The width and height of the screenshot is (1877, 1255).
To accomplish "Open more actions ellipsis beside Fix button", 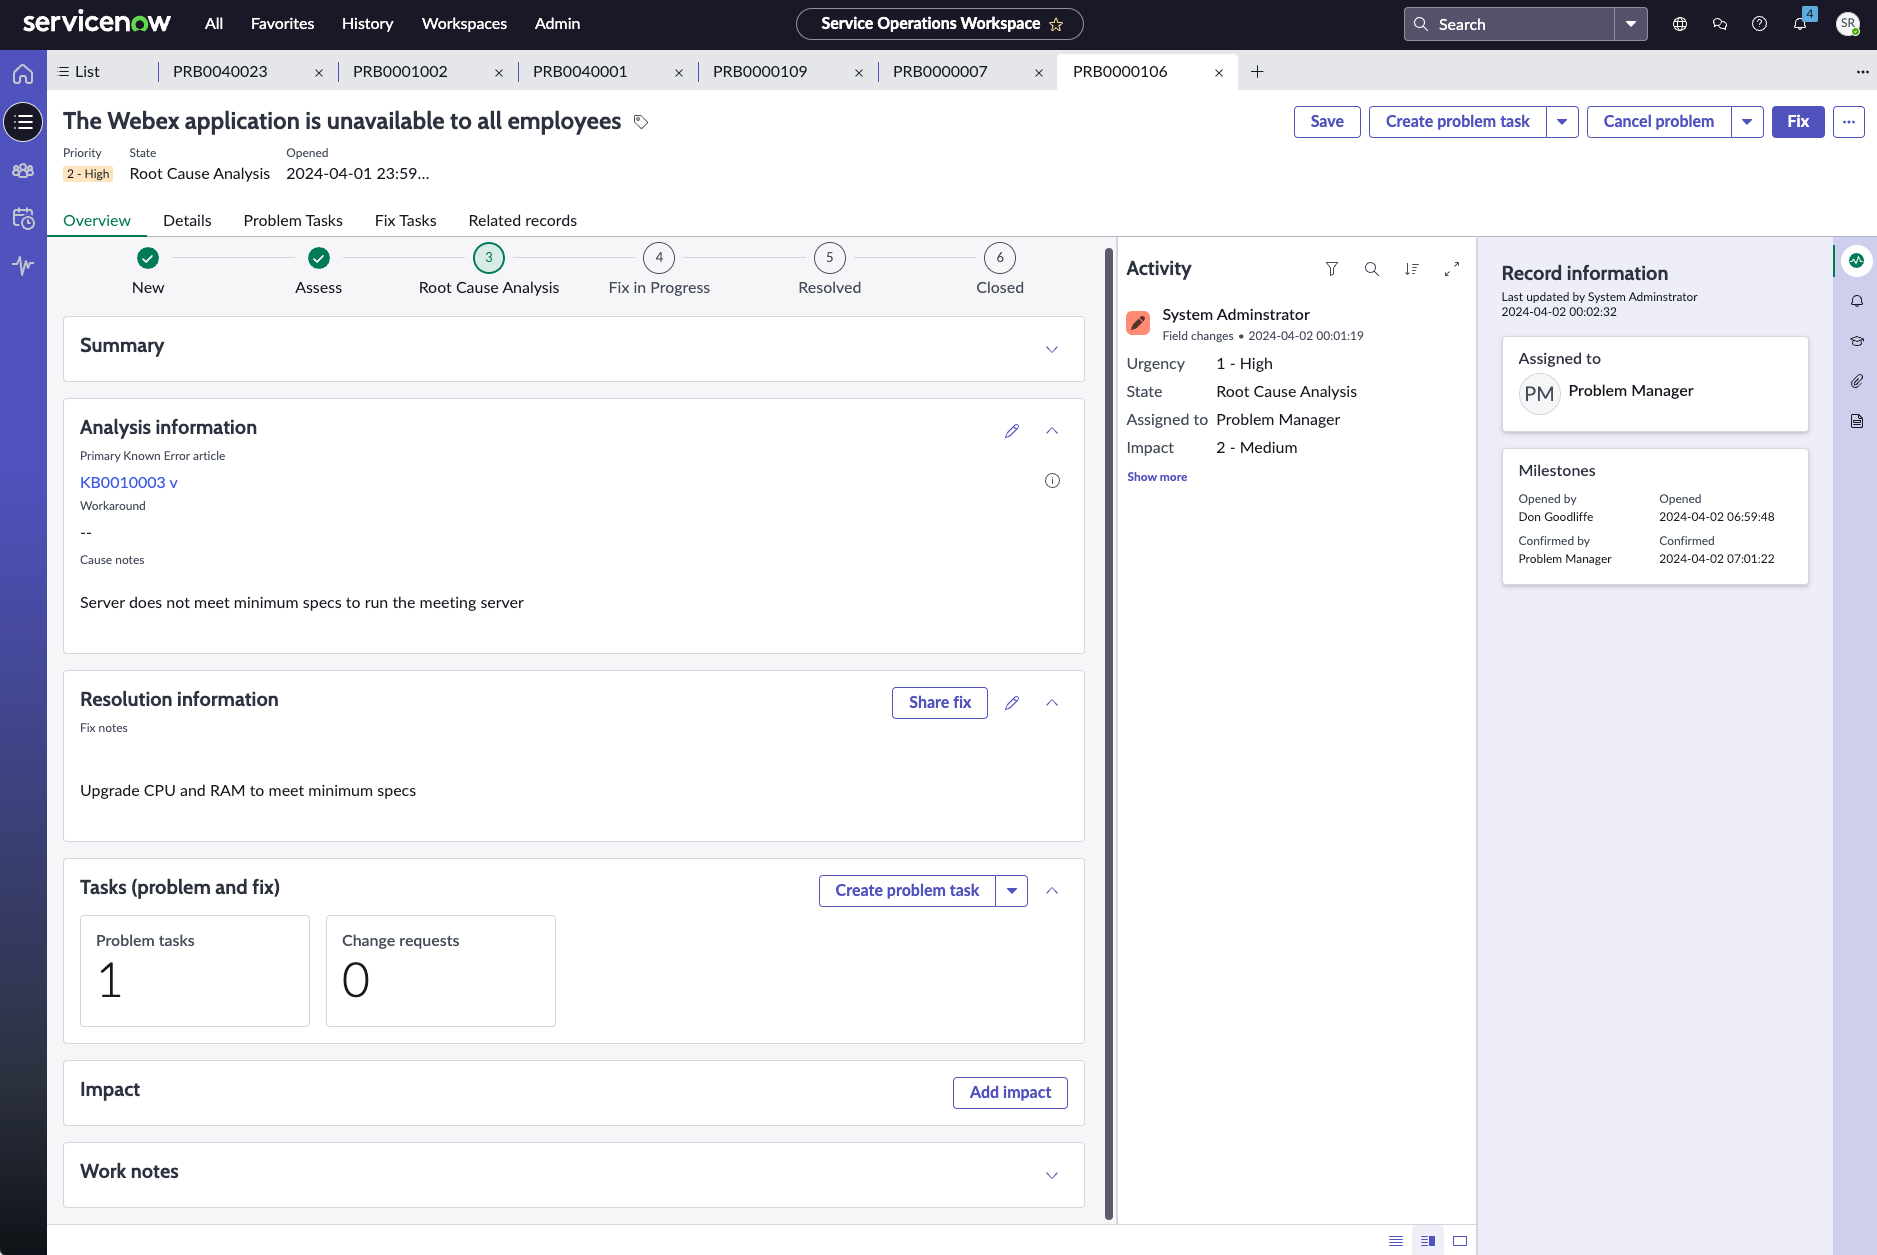I will pyautogui.click(x=1849, y=122).
